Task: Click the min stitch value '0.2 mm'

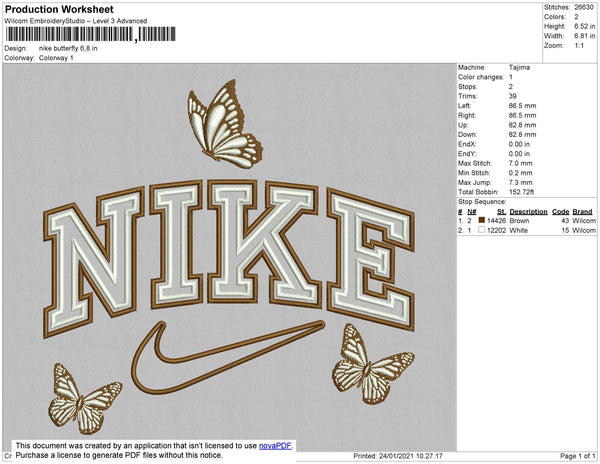Action: [x=520, y=173]
